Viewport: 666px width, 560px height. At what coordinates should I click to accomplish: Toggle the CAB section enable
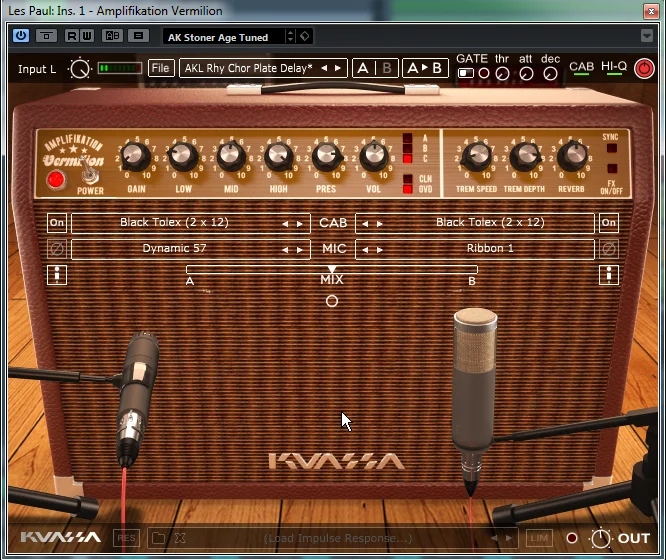pyautogui.click(x=581, y=68)
